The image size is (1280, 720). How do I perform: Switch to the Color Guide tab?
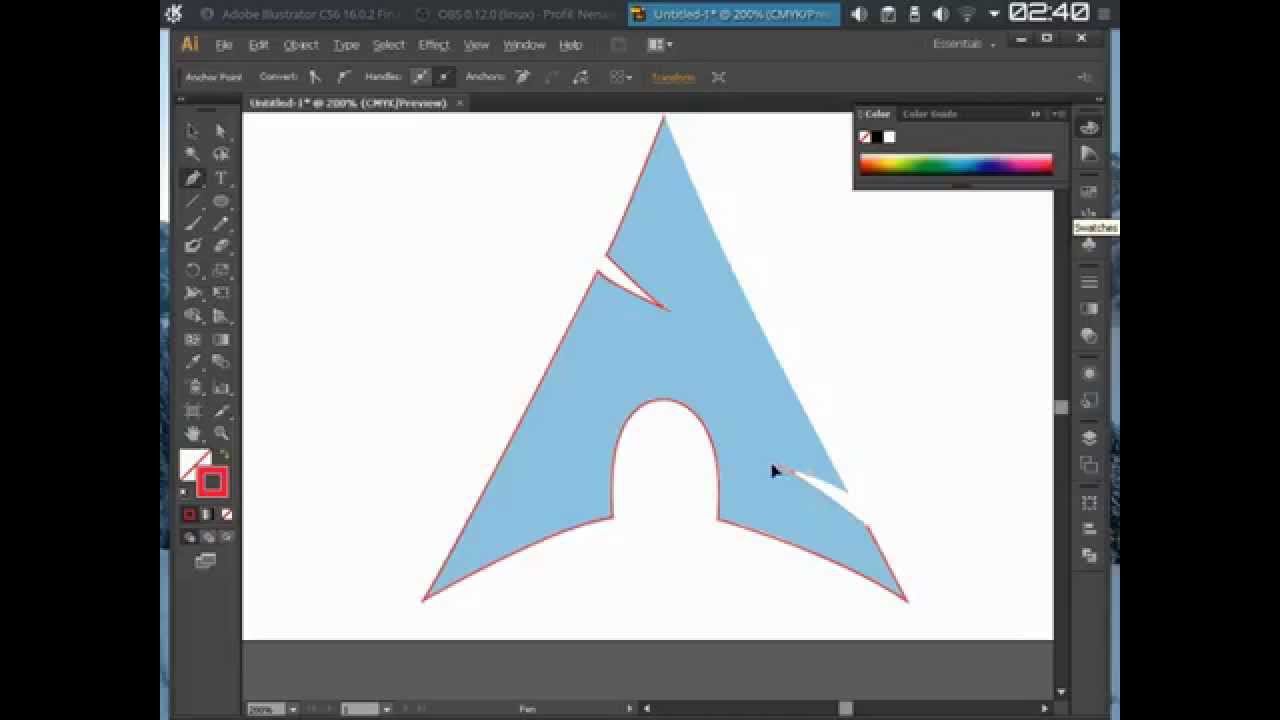[930, 114]
